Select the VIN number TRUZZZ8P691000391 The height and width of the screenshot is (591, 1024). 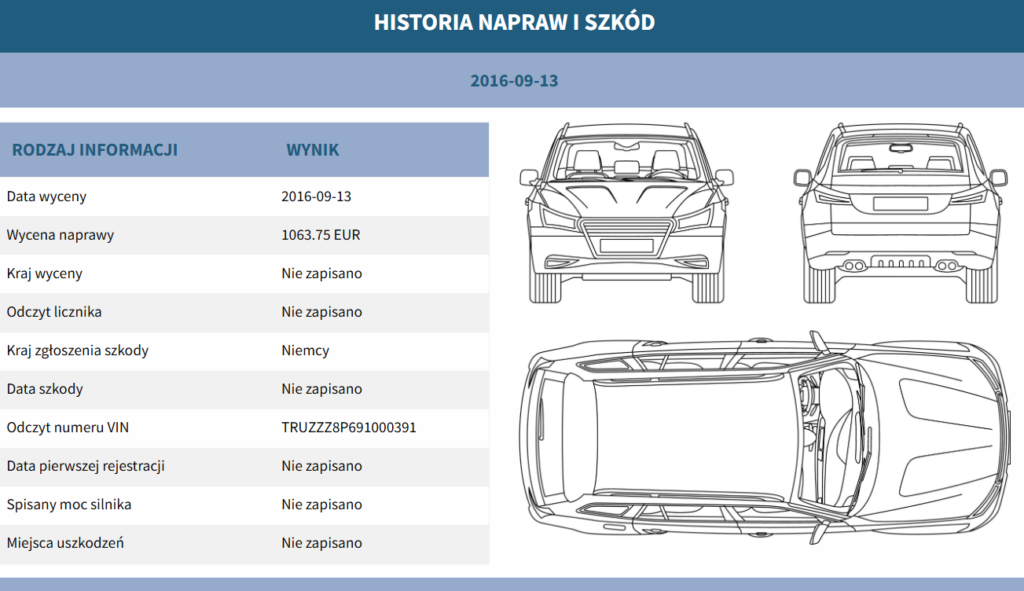coord(349,428)
